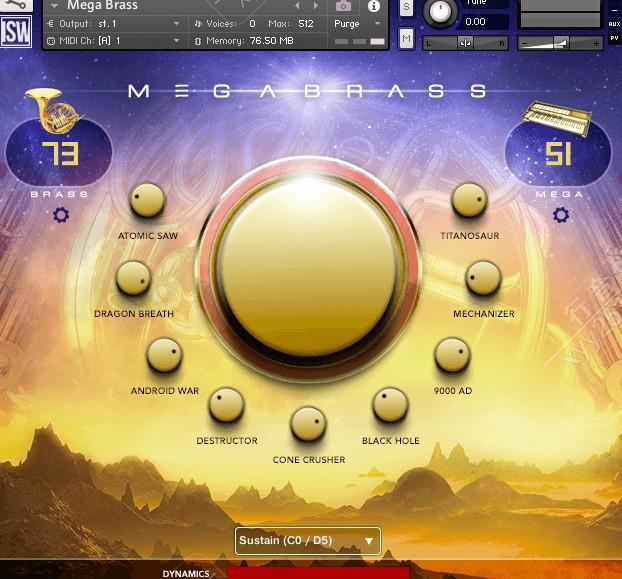Open the Mega layer settings gear
622x579 pixels.
click(x=561, y=215)
